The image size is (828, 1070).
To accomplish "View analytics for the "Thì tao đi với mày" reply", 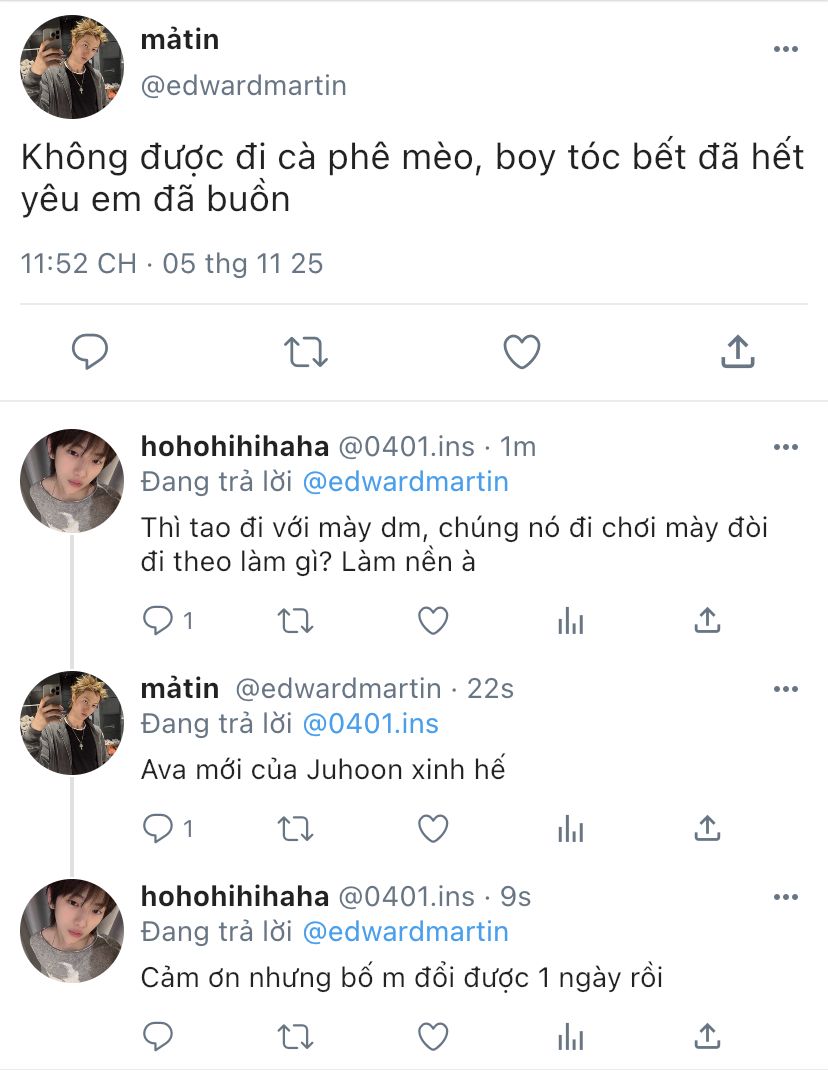I will [570, 621].
